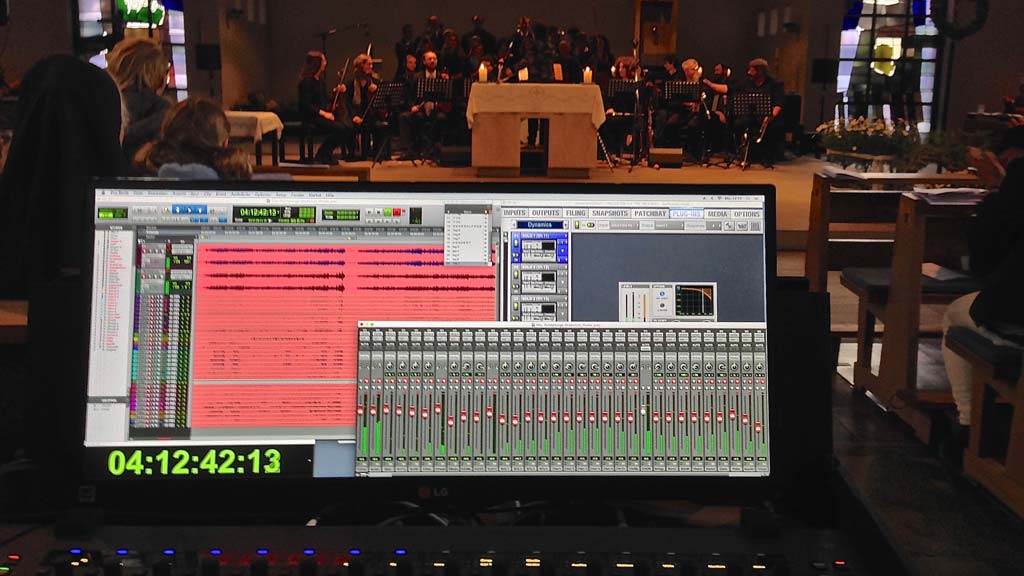This screenshot has width=1024, height=576.
Task: Open the INPUTS tab
Action: [x=514, y=213]
